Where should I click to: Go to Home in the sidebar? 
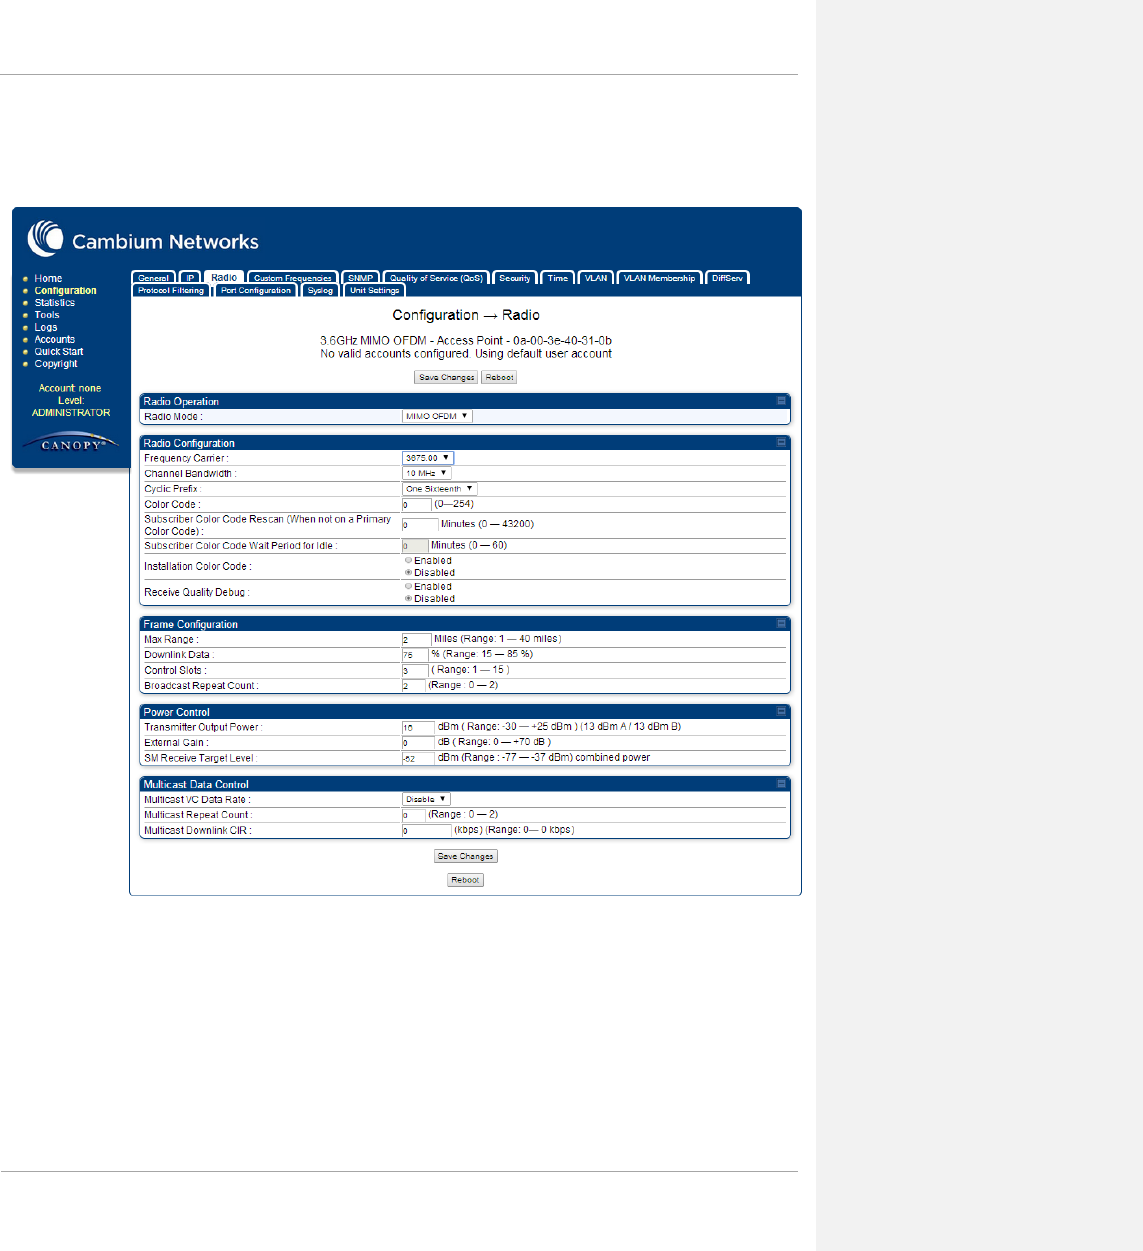click(48, 278)
